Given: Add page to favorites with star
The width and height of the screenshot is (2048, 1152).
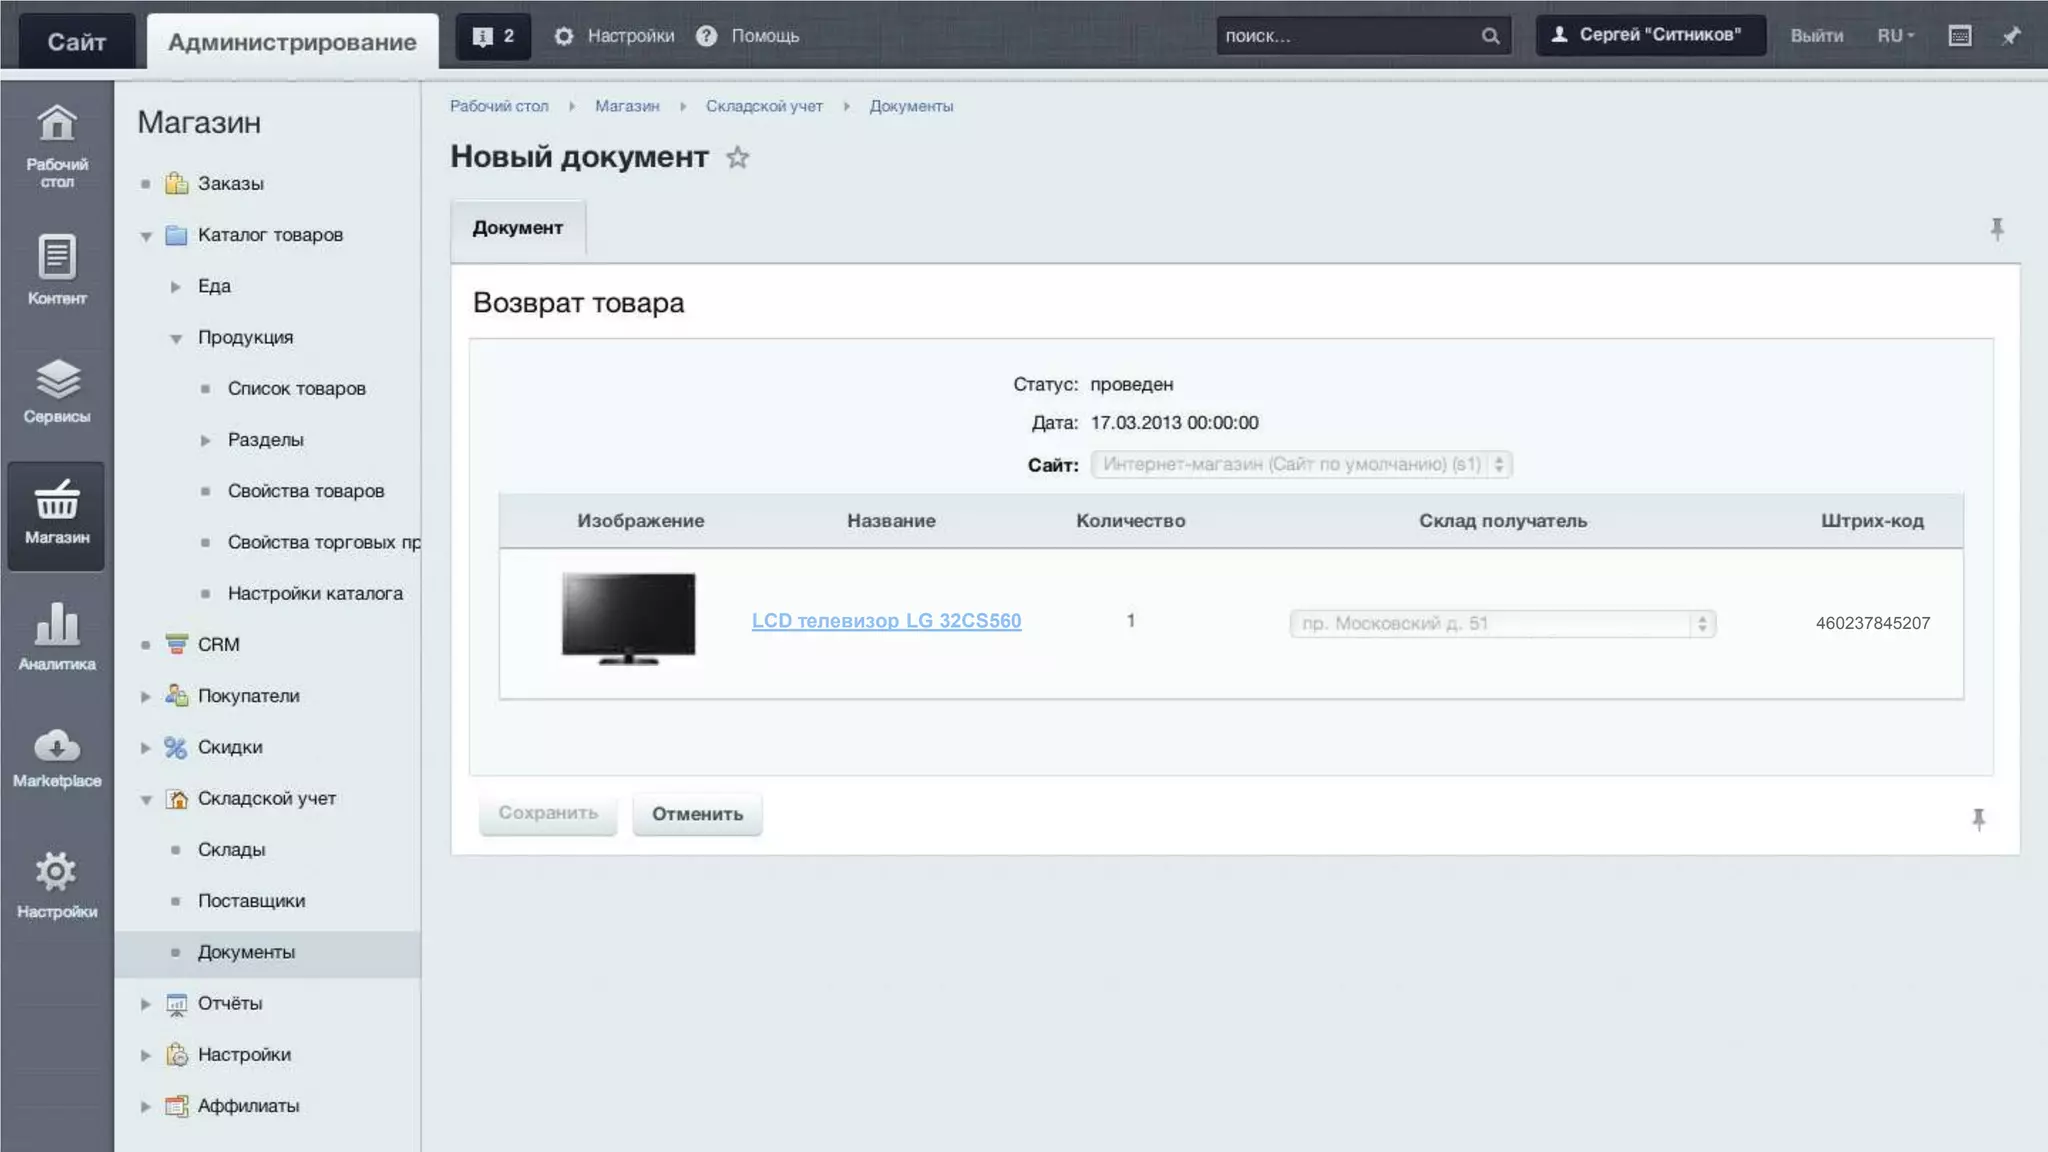Looking at the screenshot, I should pyautogui.click(x=737, y=158).
